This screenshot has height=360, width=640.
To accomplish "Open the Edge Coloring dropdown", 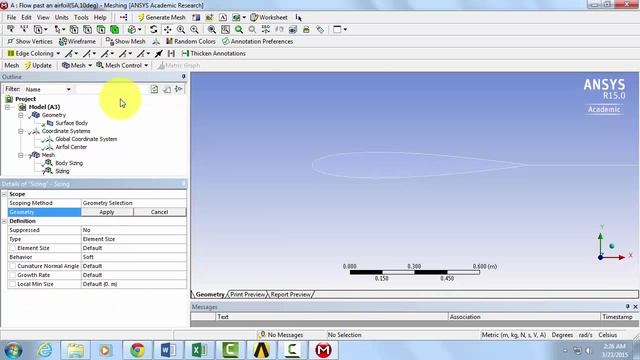I will [x=33, y=53].
